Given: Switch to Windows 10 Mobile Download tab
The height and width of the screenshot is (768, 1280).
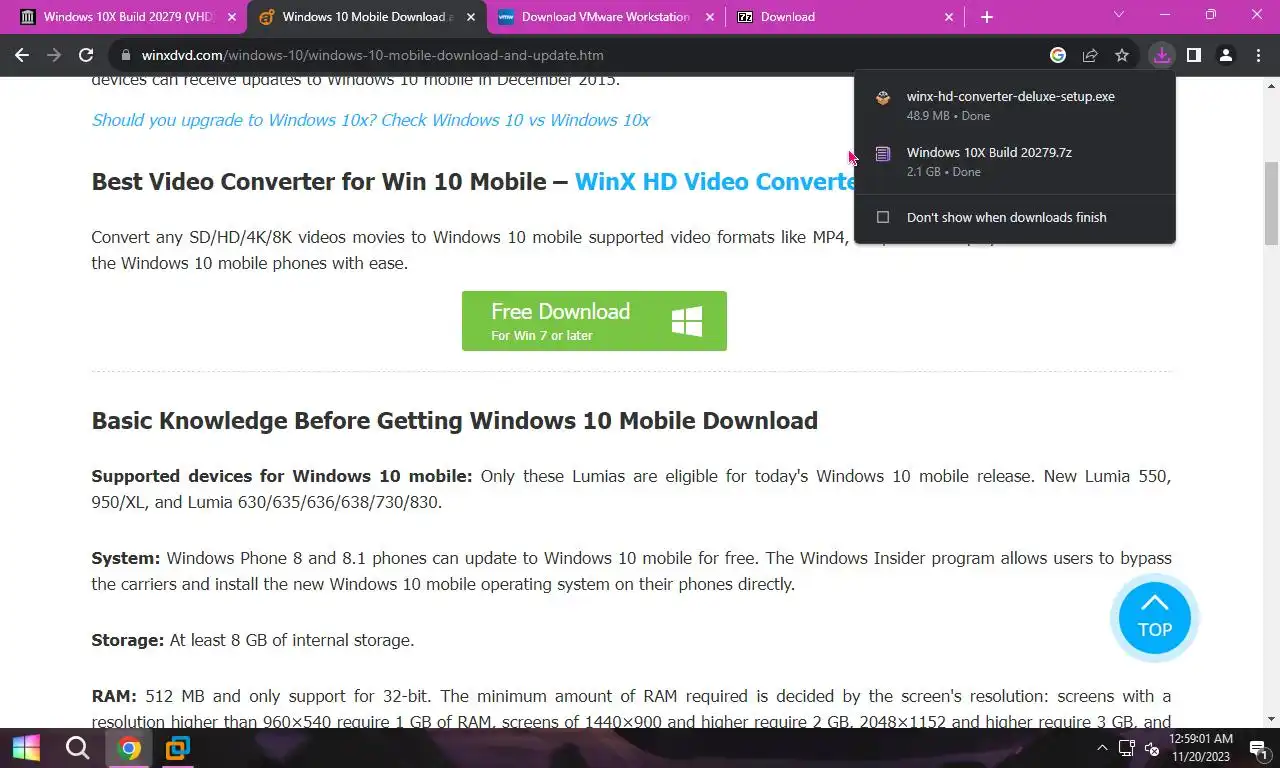Looking at the screenshot, I should pos(367,17).
